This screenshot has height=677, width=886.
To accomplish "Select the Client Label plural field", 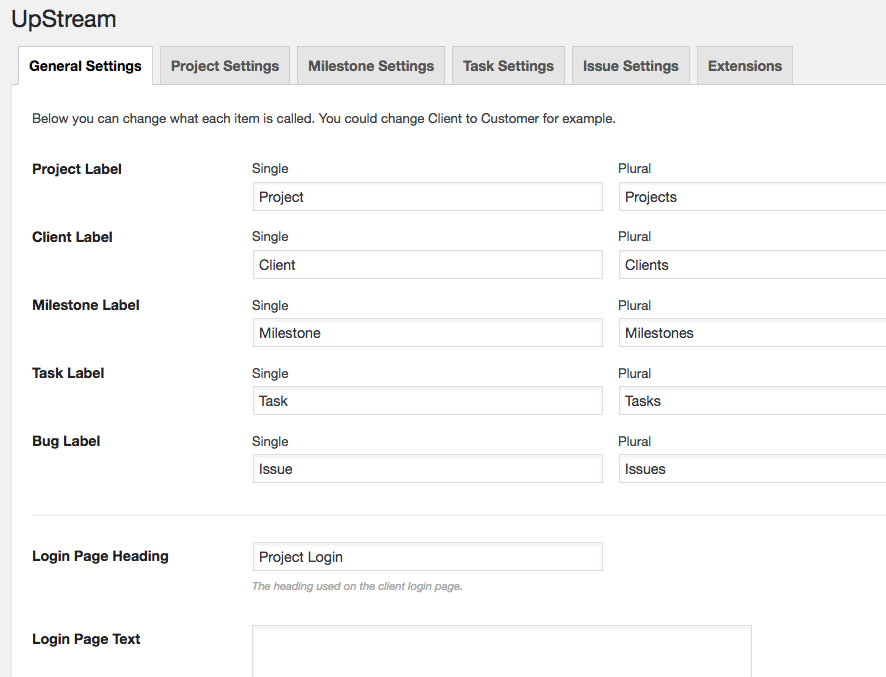I will (752, 265).
